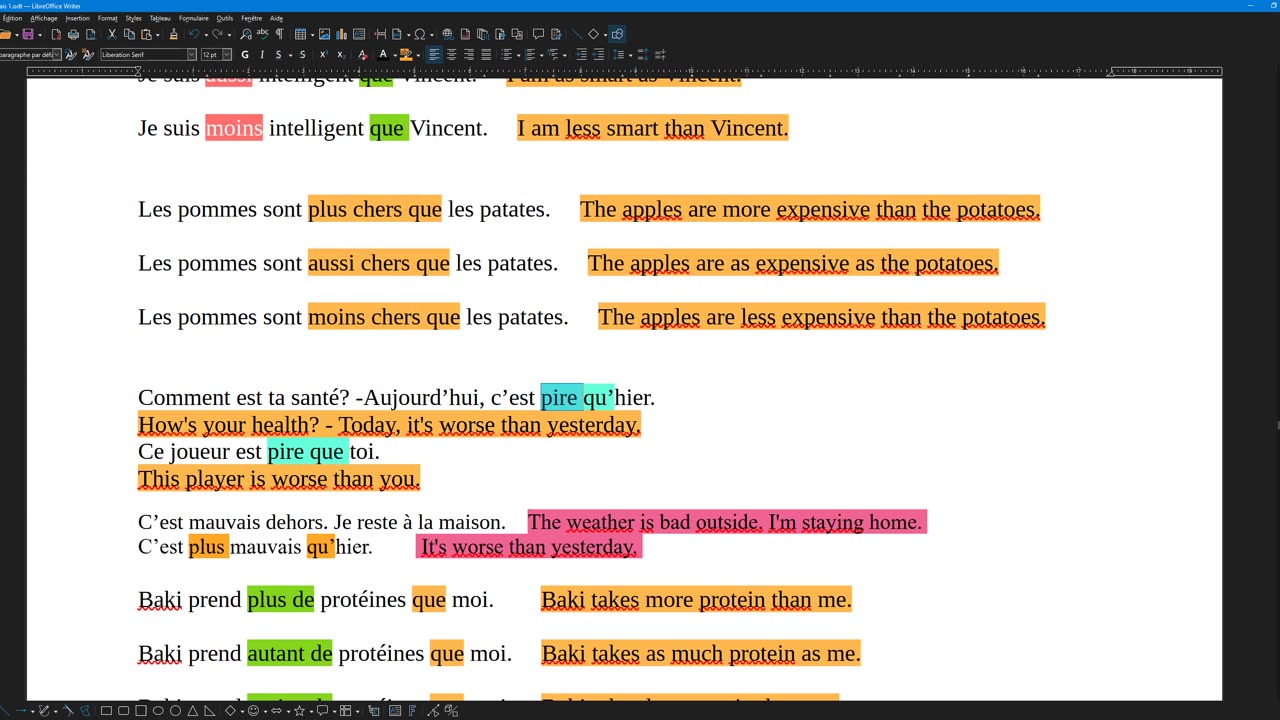Toggle justified alignment
The image size is (1280, 720).
pyautogui.click(x=486, y=55)
